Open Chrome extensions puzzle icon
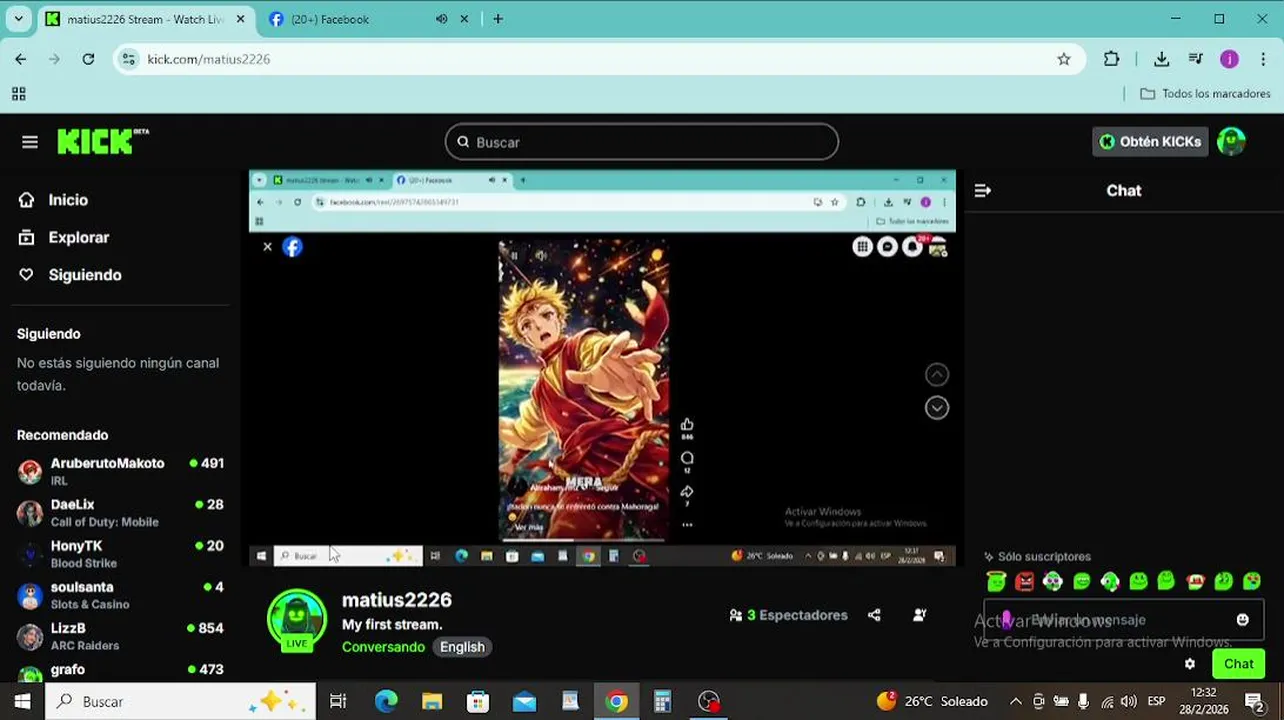The height and width of the screenshot is (720, 1284). click(1111, 59)
